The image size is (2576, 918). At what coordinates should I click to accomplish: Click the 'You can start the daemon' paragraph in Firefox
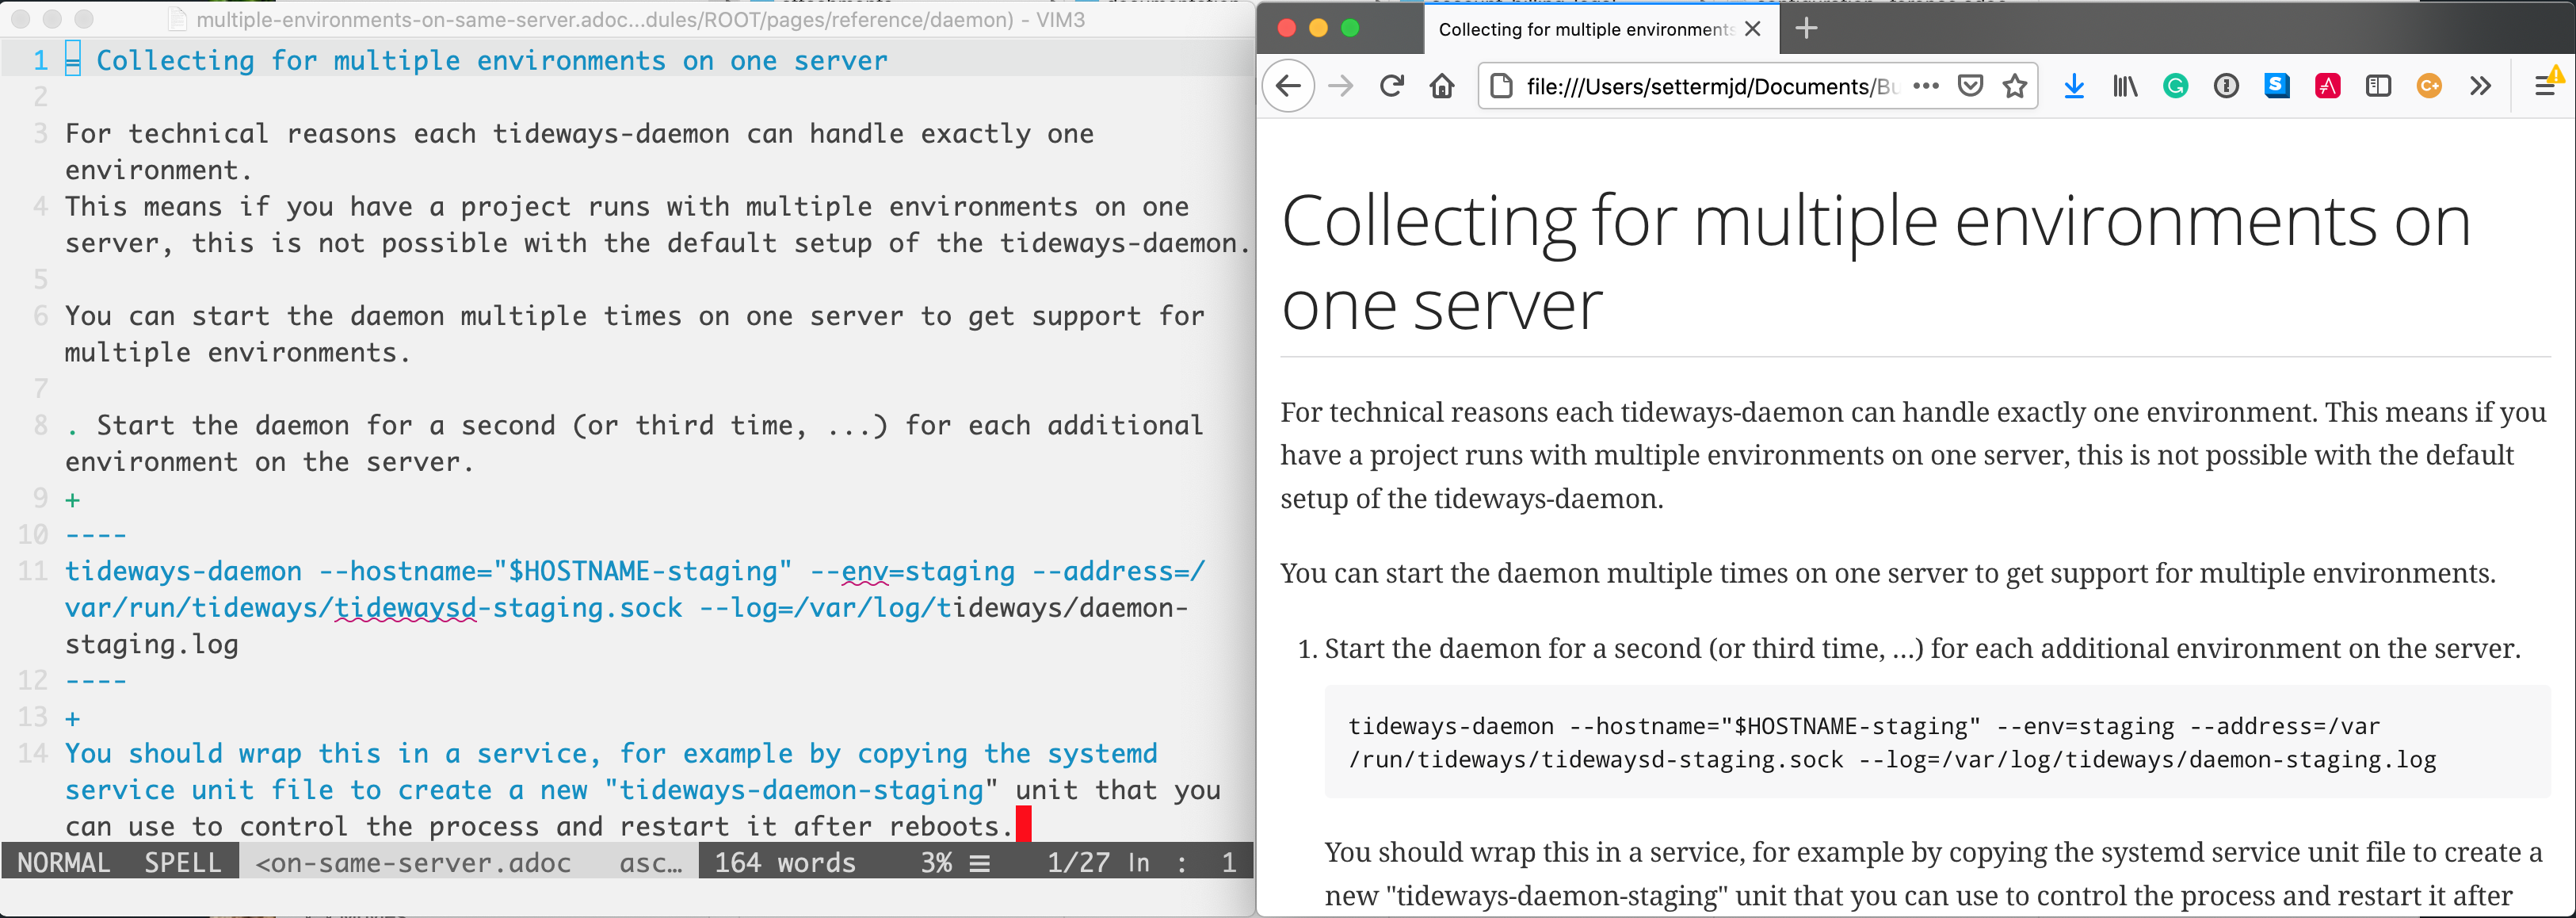click(1888, 573)
